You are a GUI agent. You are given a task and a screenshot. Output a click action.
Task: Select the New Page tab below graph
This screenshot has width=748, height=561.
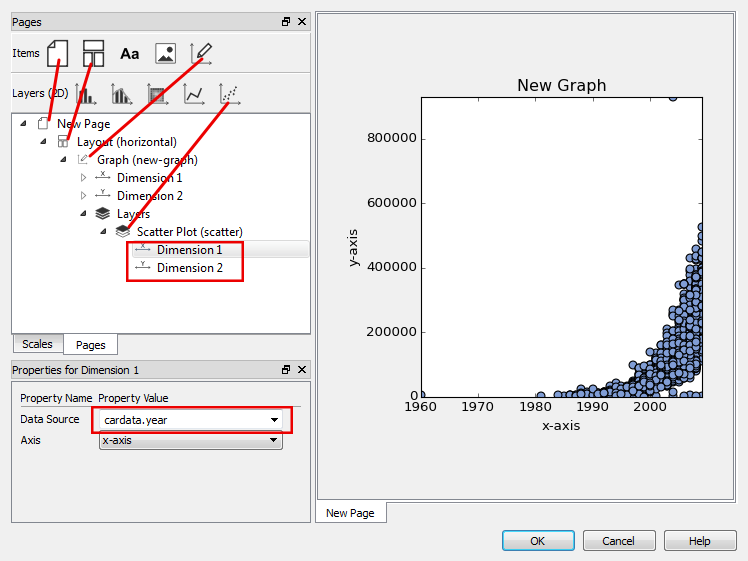click(x=350, y=513)
